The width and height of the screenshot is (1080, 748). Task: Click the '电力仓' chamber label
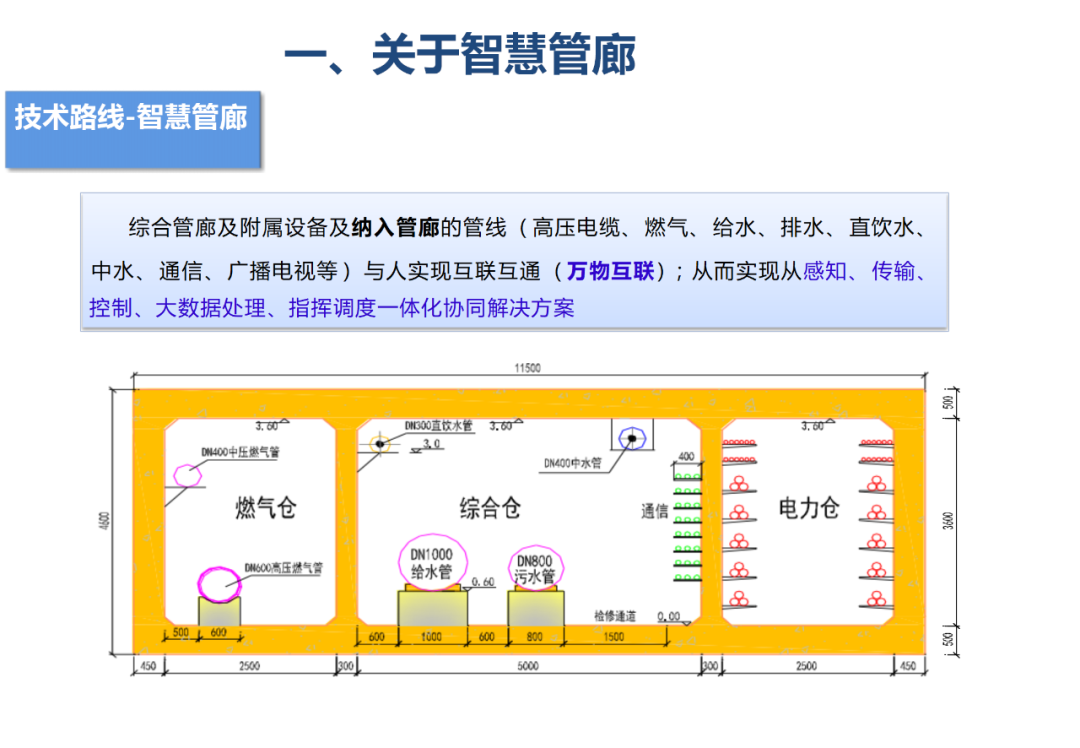pos(809,508)
